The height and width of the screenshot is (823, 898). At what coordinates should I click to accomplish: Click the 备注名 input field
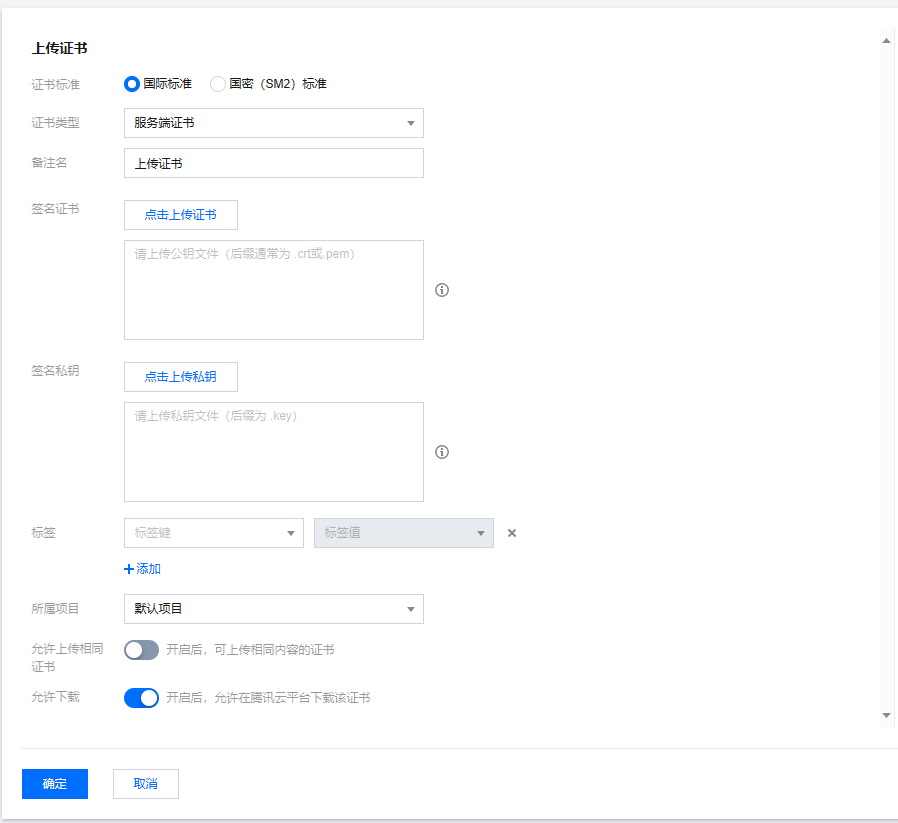coord(273,163)
